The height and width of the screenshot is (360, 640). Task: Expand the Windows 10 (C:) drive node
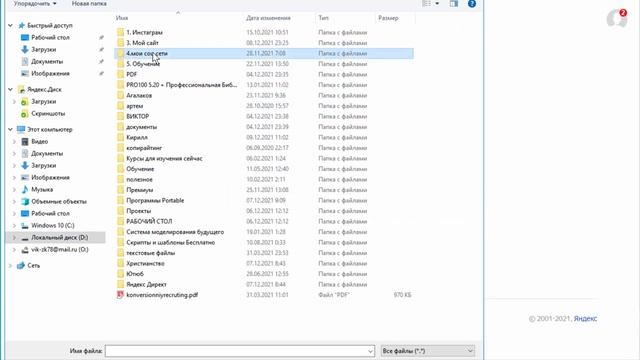[15, 226]
